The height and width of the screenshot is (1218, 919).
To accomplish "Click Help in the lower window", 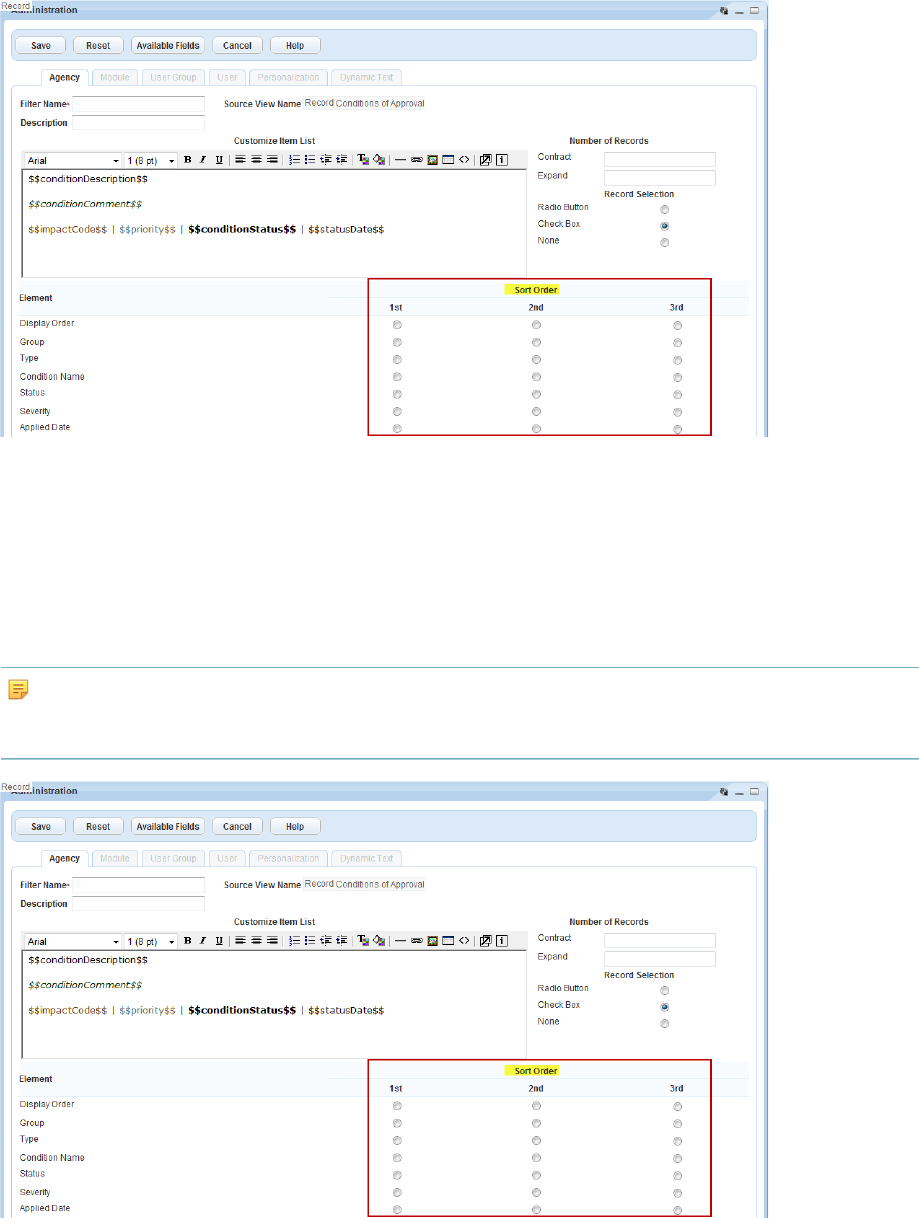I will [x=295, y=826].
